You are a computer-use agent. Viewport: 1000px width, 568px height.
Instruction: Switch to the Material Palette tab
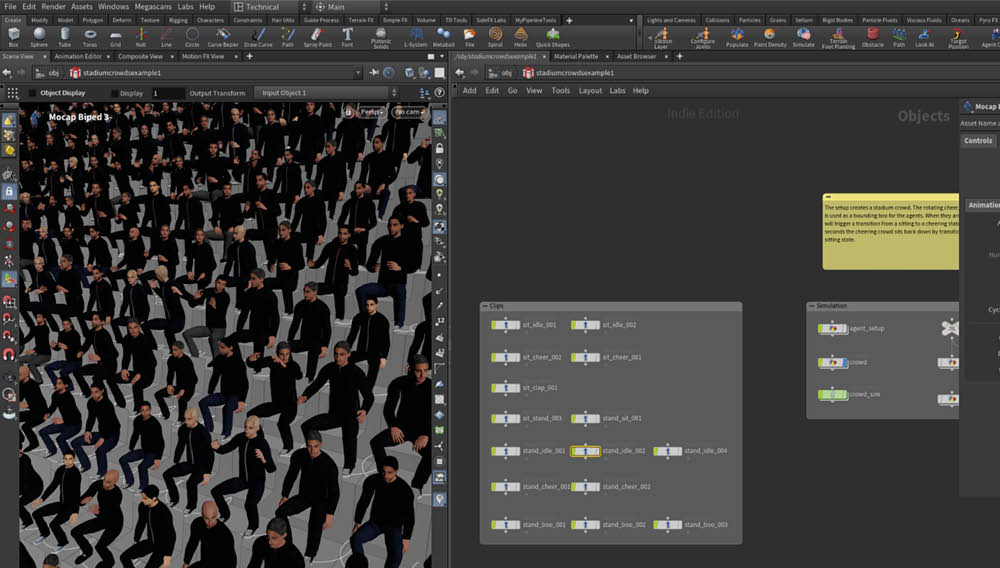[576, 57]
